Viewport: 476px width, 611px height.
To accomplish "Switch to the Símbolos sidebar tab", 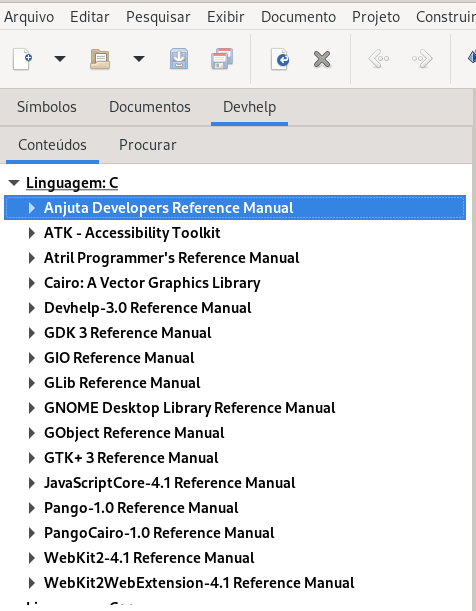I will click(x=47, y=107).
